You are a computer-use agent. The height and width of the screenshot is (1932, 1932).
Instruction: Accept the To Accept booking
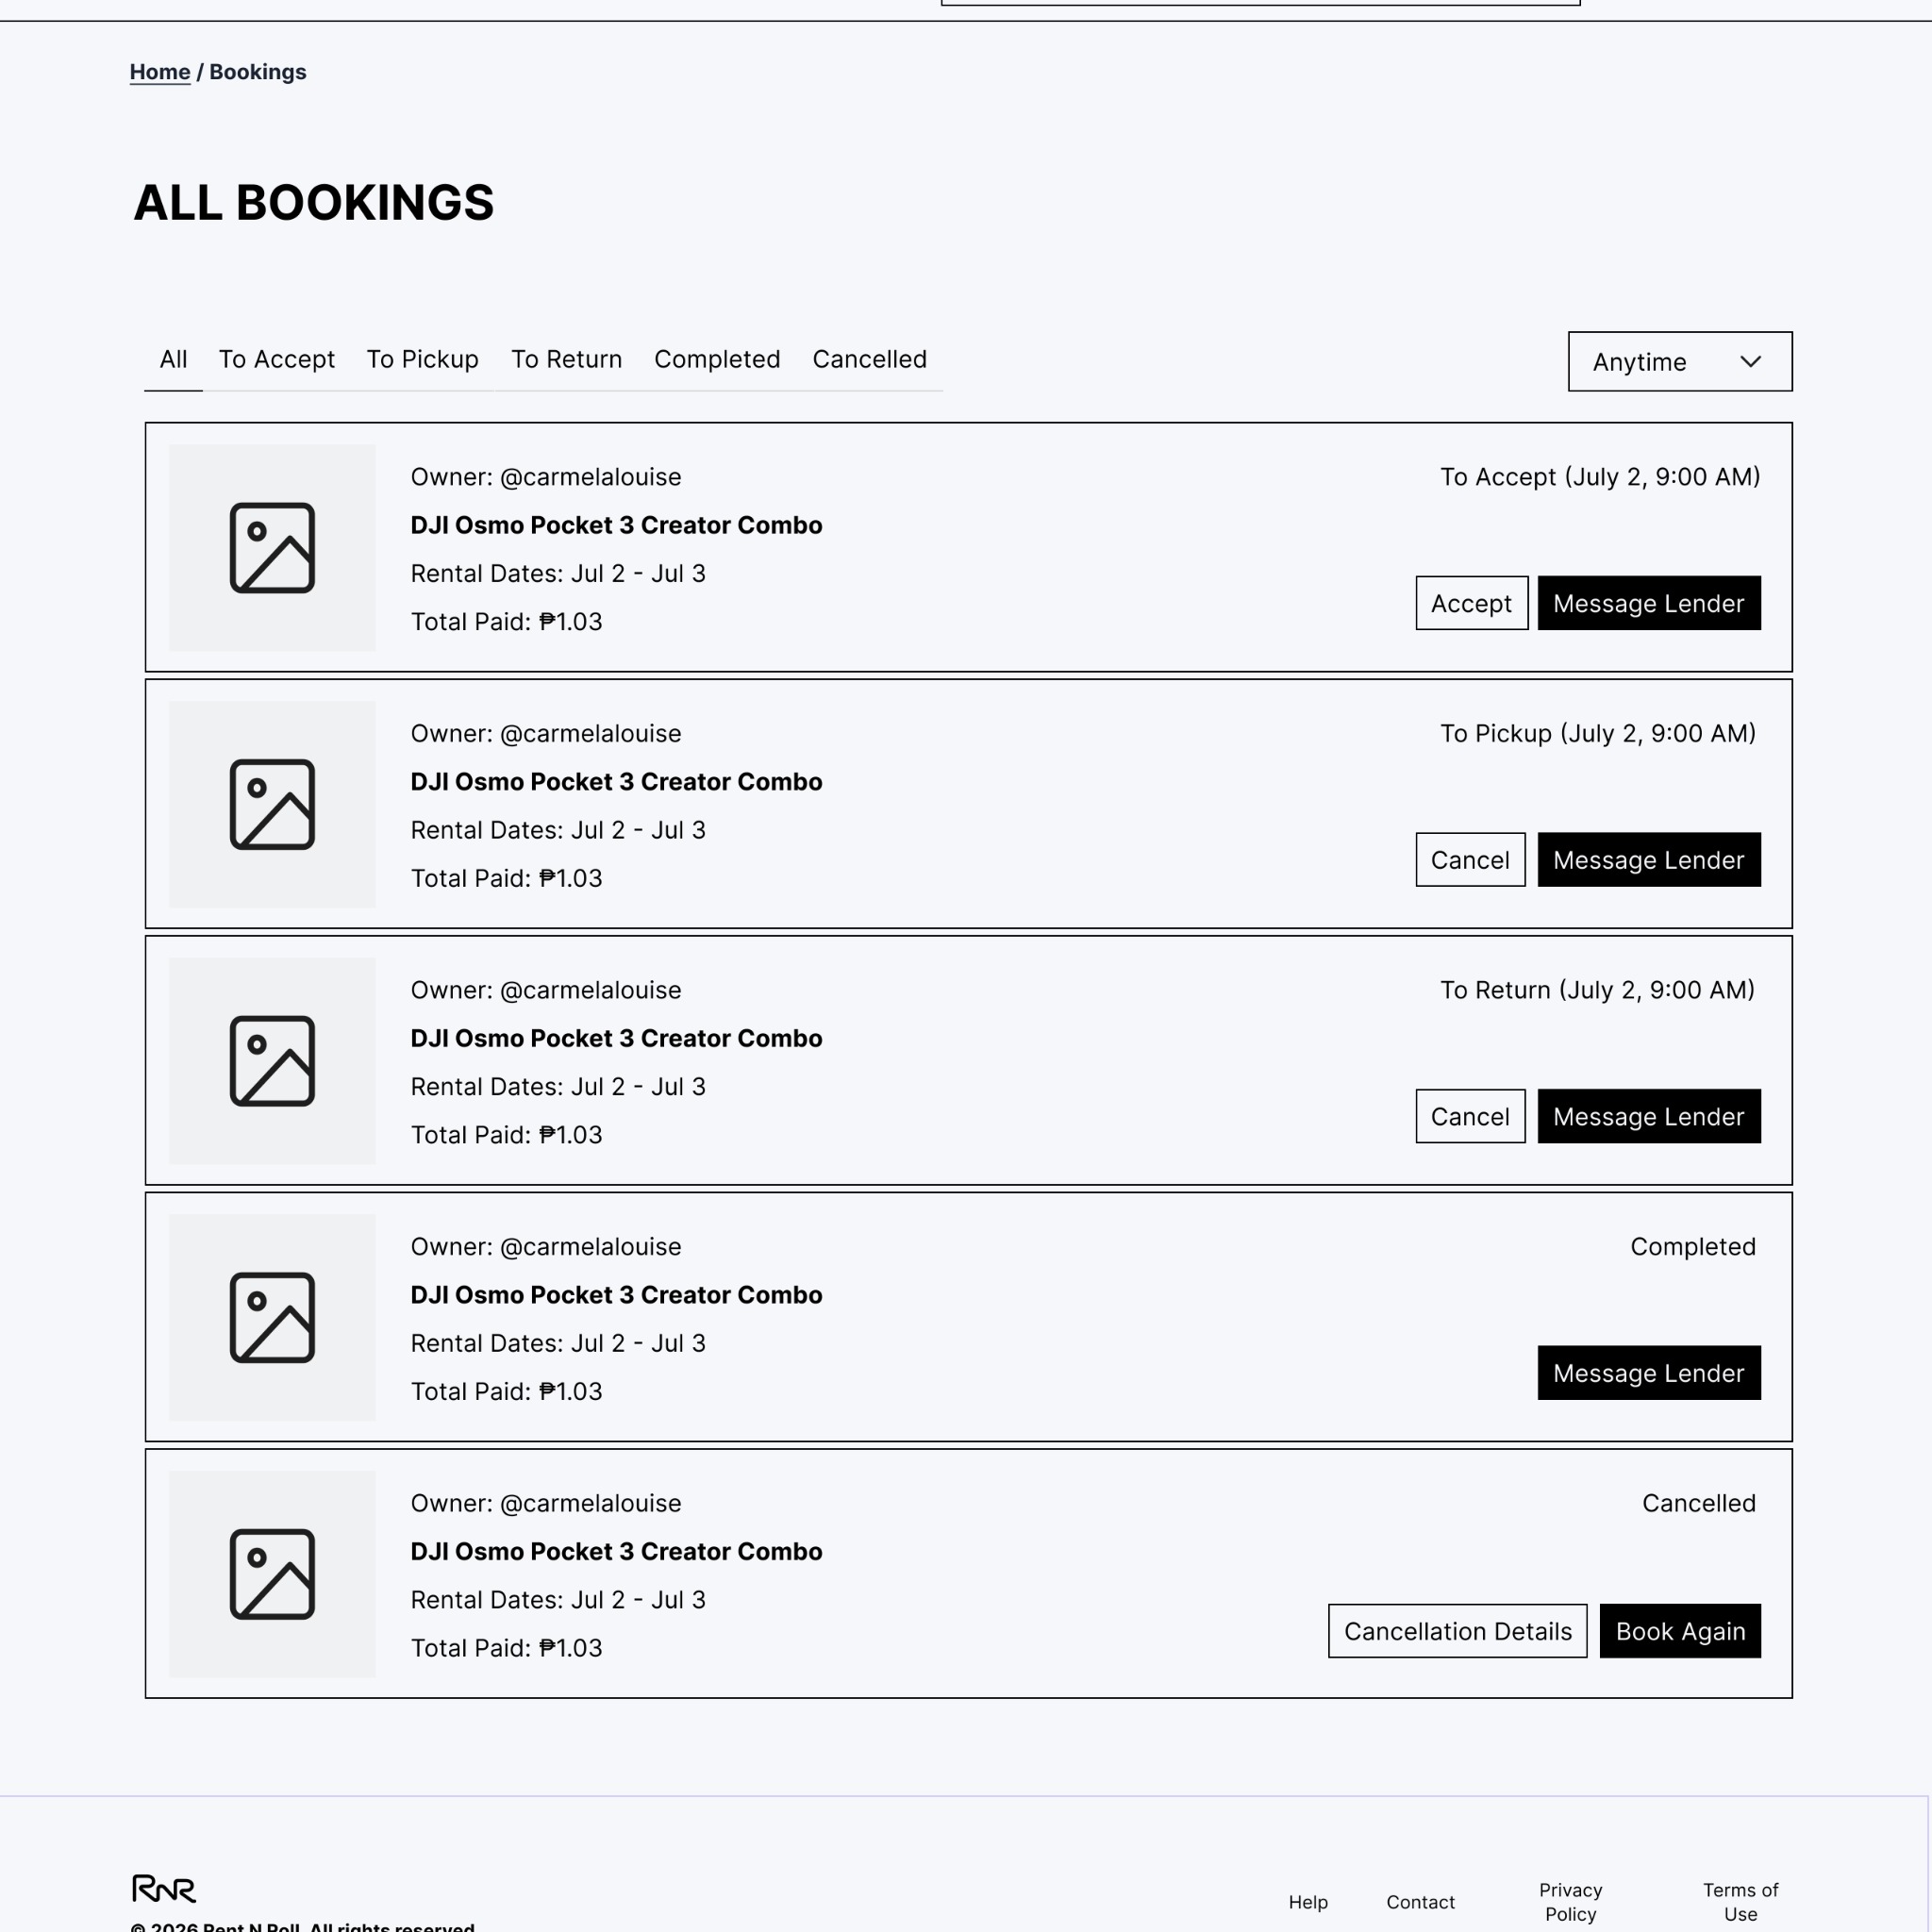(x=1472, y=603)
